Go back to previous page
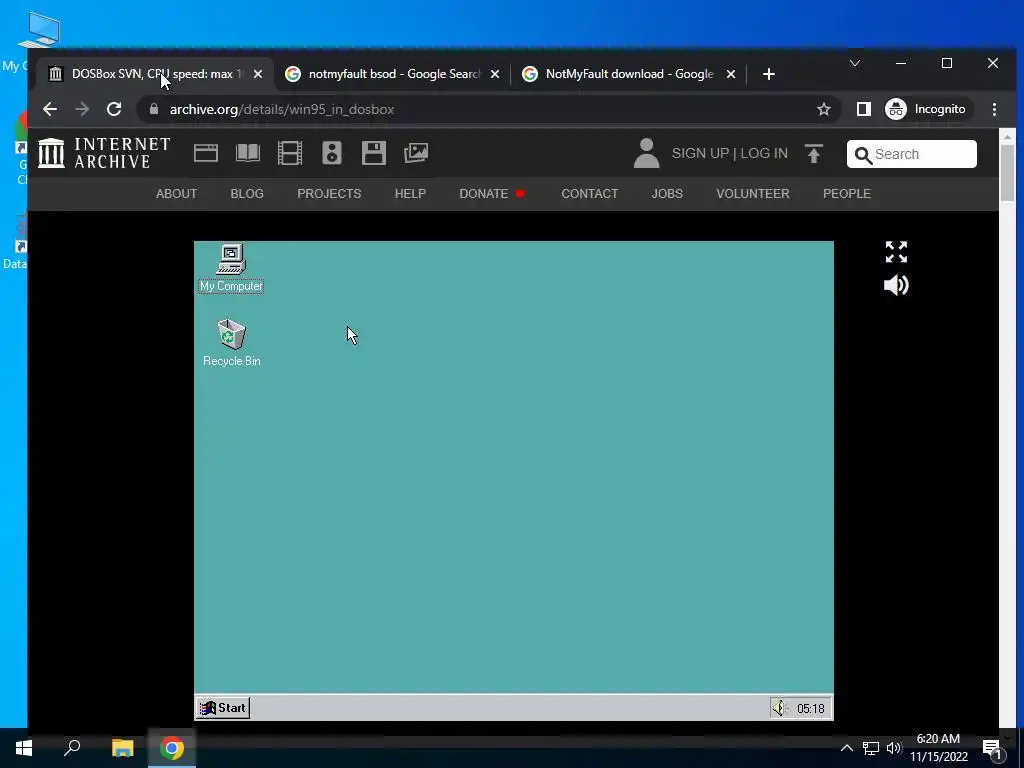1024x768 pixels. click(x=50, y=109)
